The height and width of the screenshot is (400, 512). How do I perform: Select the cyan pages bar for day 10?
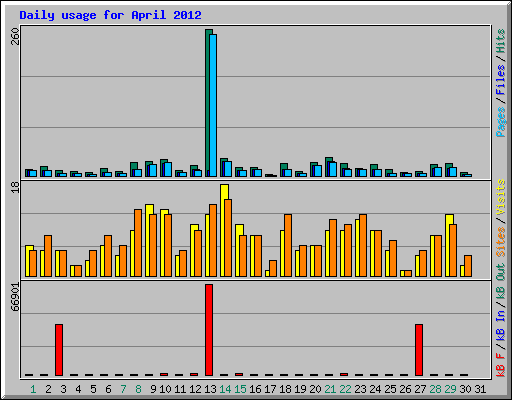click(x=168, y=169)
